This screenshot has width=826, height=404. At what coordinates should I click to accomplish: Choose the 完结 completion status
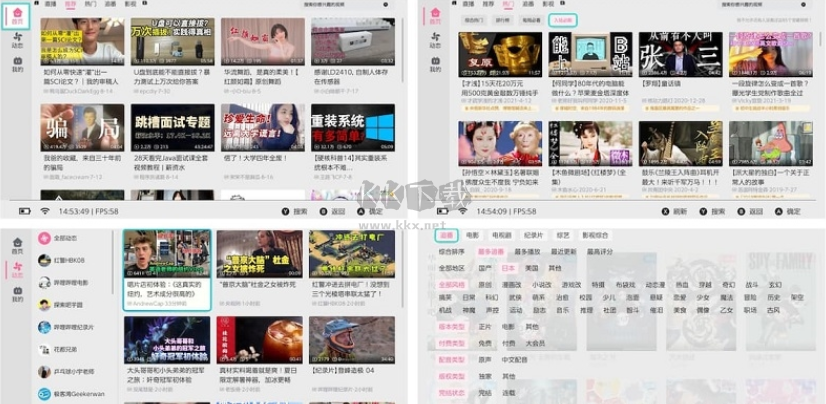coord(485,393)
